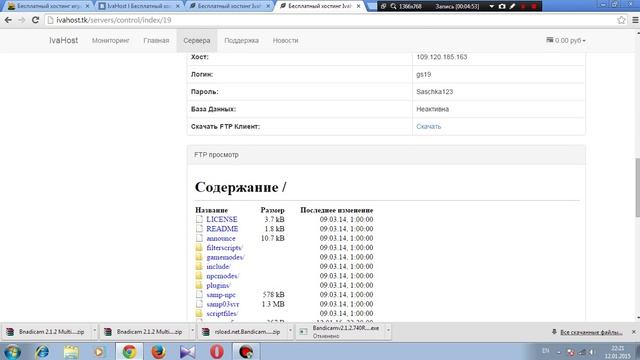
Task: Click the LICENSE file icon
Action: [x=199, y=219]
